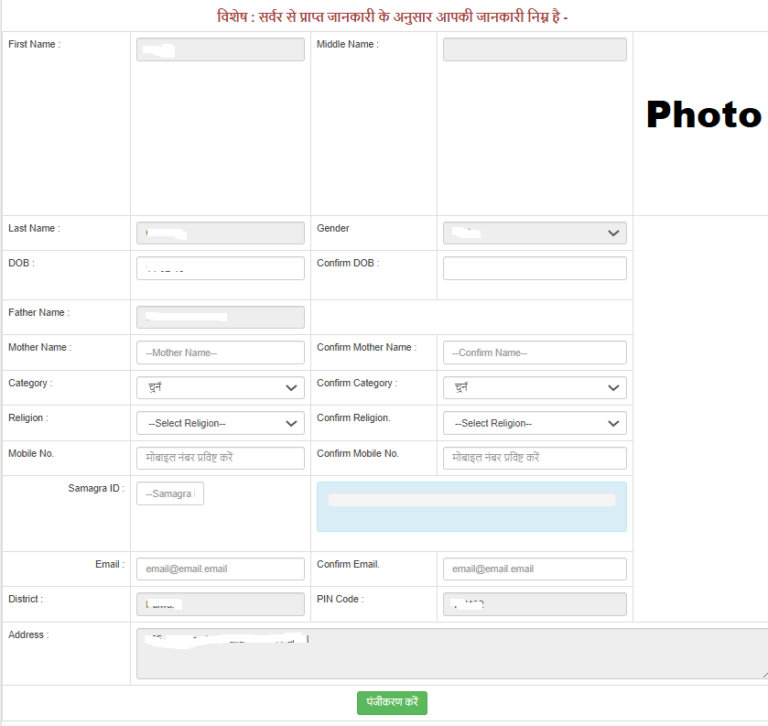The image size is (768, 726).
Task: Click the green पंजीकरण करें button
Action: pyautogui.click(x=392, y=702)
